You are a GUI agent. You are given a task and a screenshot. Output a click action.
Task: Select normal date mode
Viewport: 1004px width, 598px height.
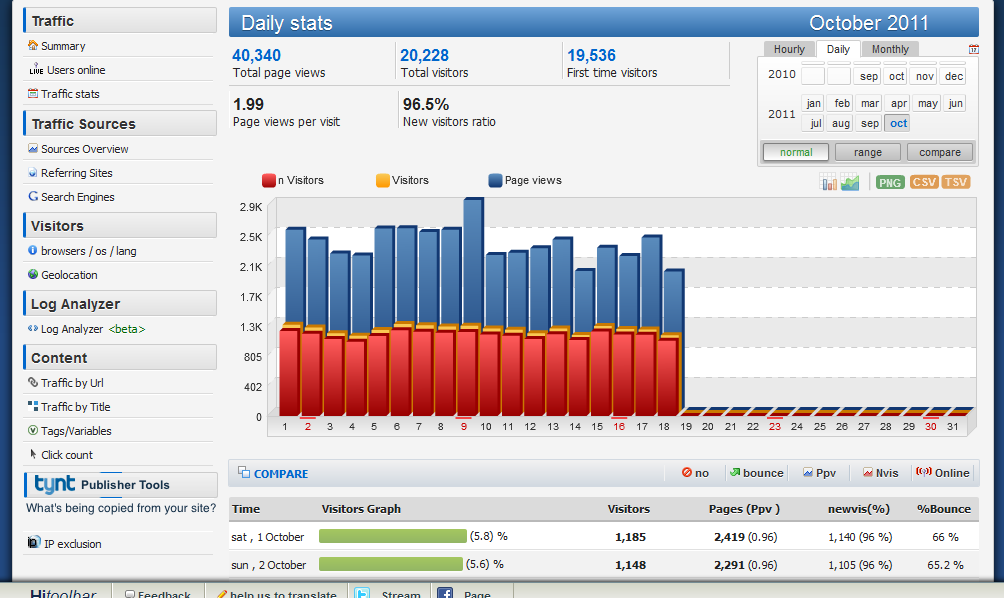click(796, 152)
